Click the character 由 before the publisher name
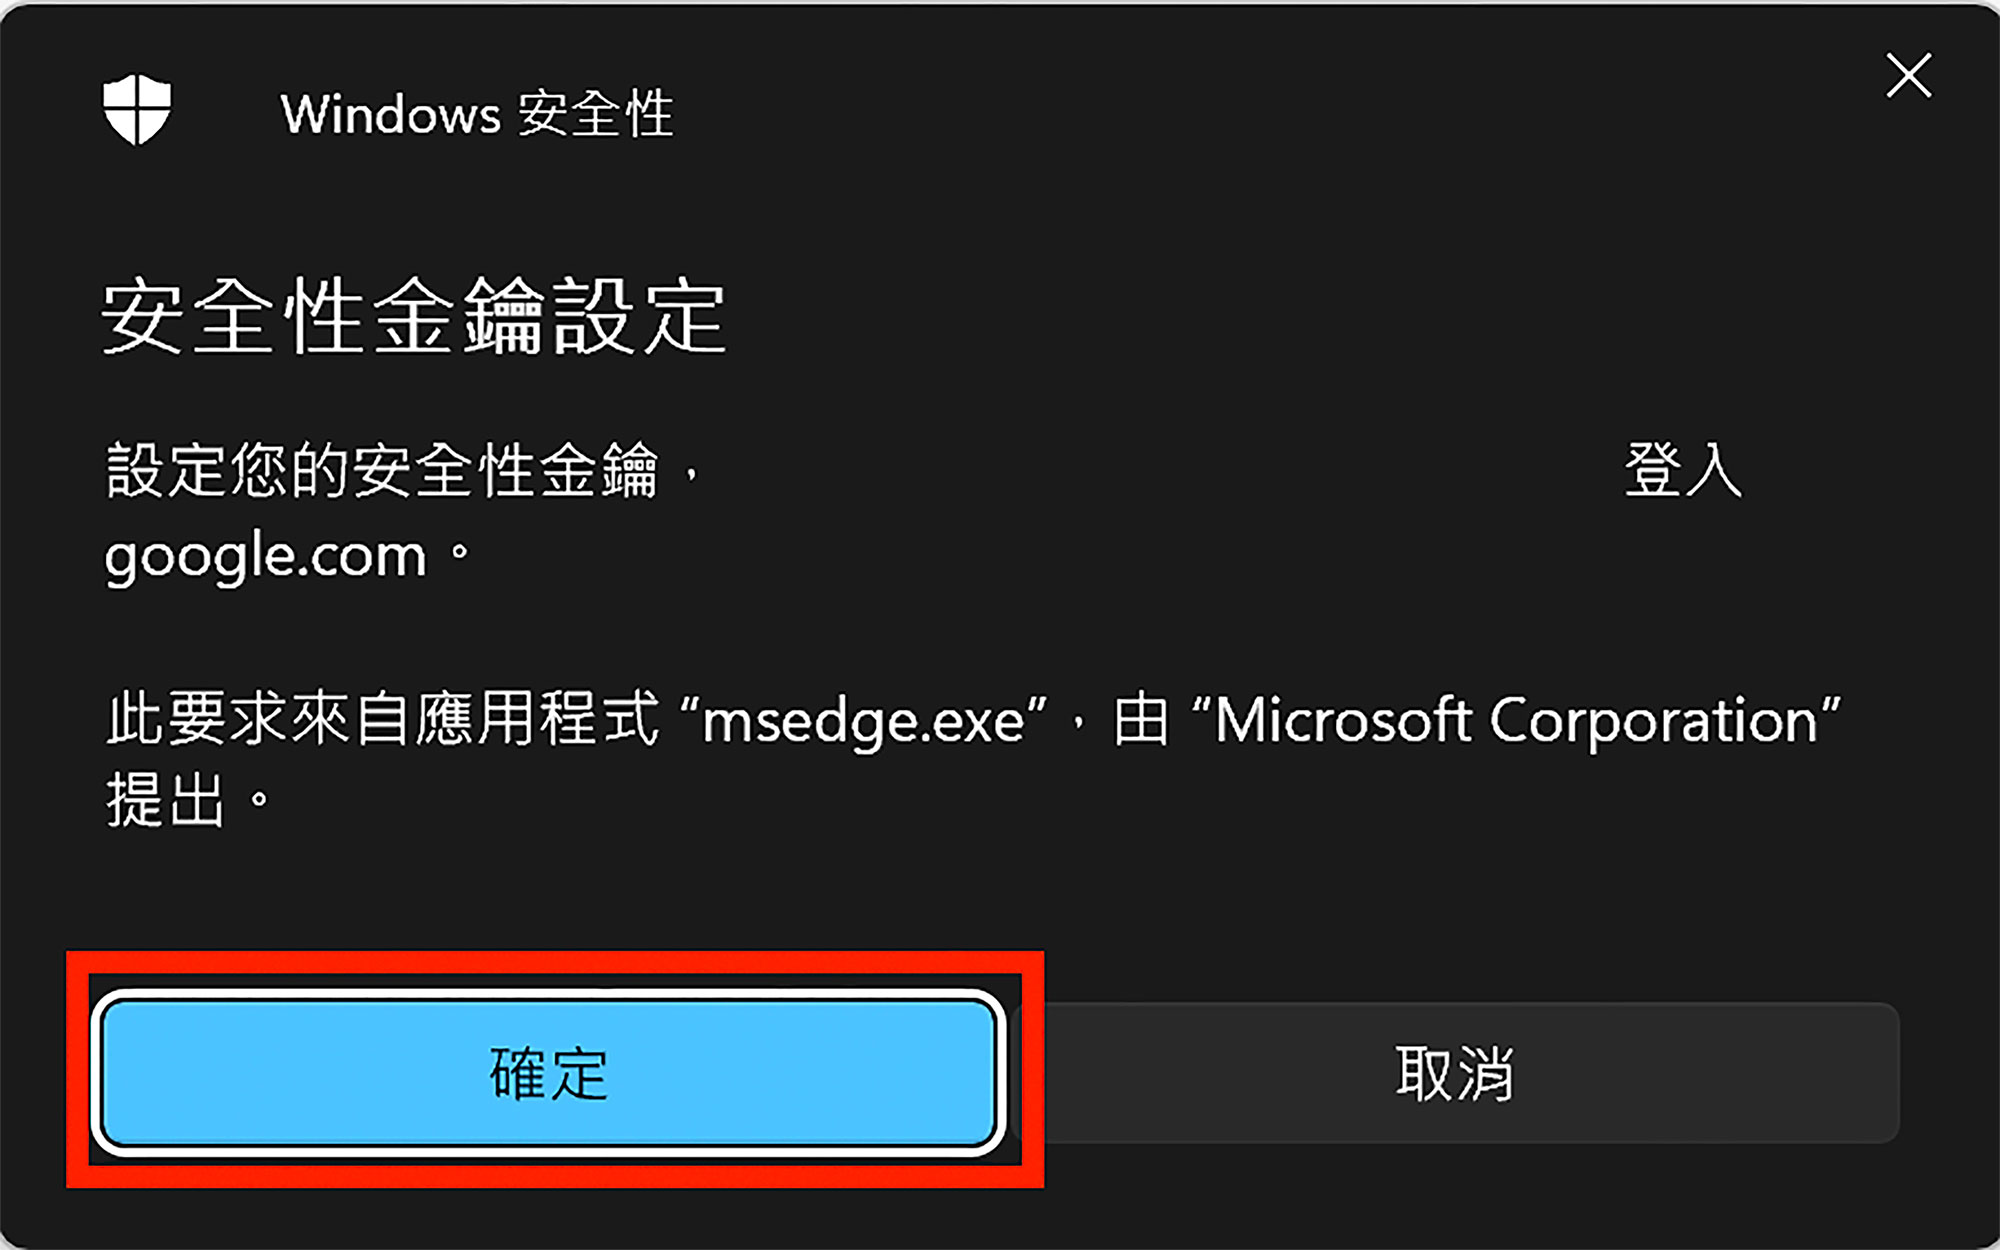The image size is (2000, 1250). pyautogui.click(x=1141, y=720)
